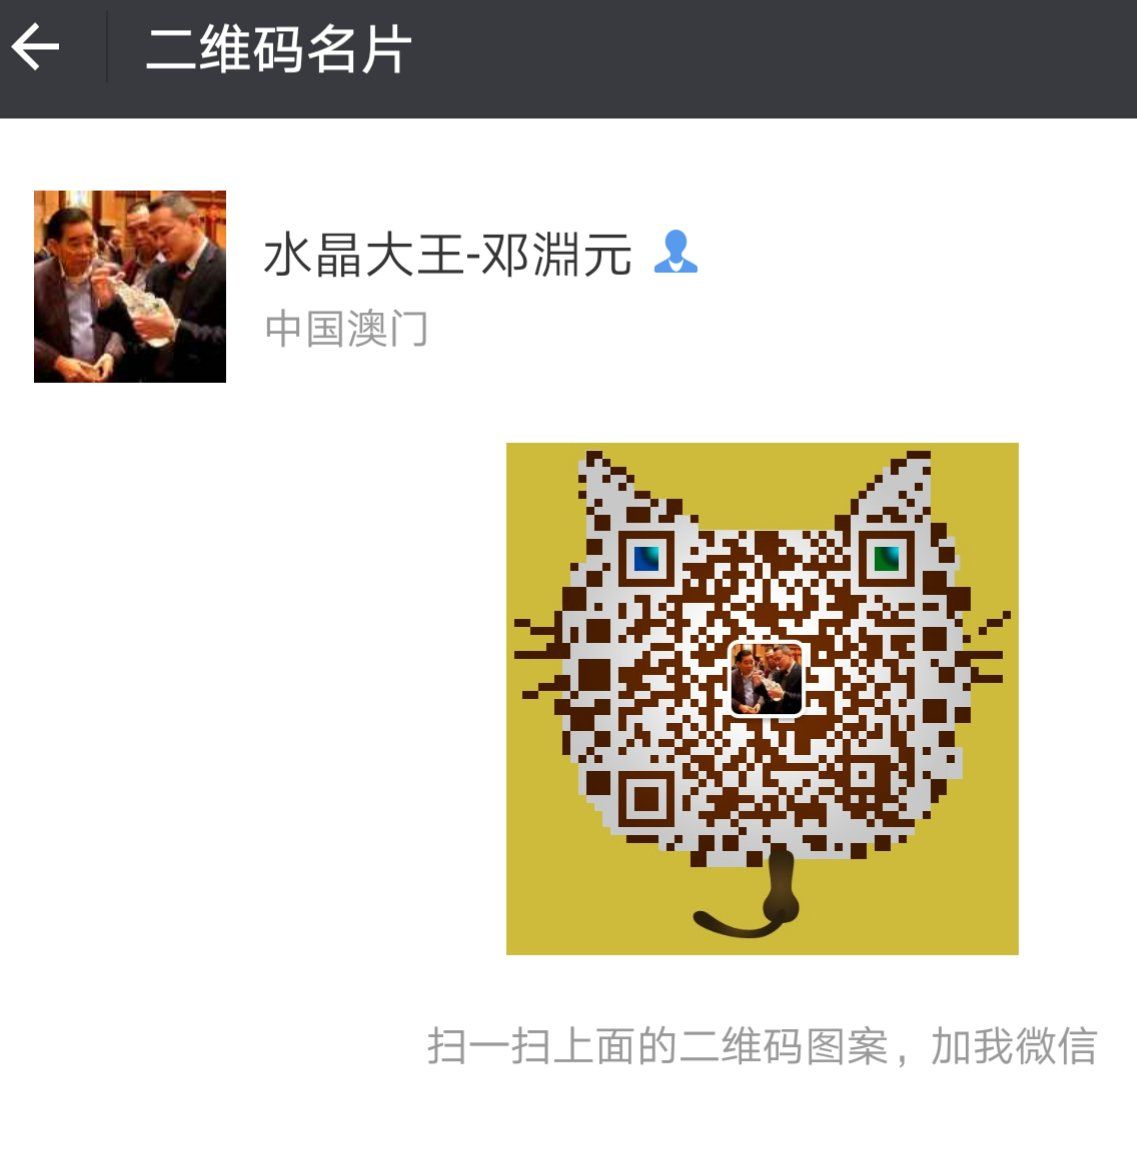Click the vertical divider in the header bar

tap(107, 47)
